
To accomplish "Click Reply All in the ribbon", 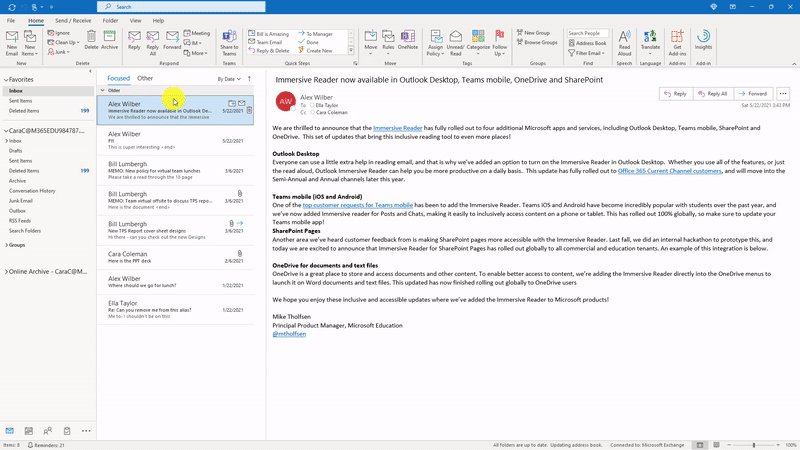I will (153, 43).
